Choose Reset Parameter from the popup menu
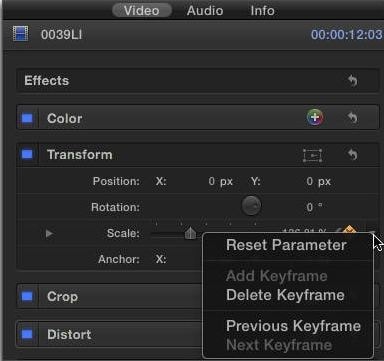 click(286, 245)
